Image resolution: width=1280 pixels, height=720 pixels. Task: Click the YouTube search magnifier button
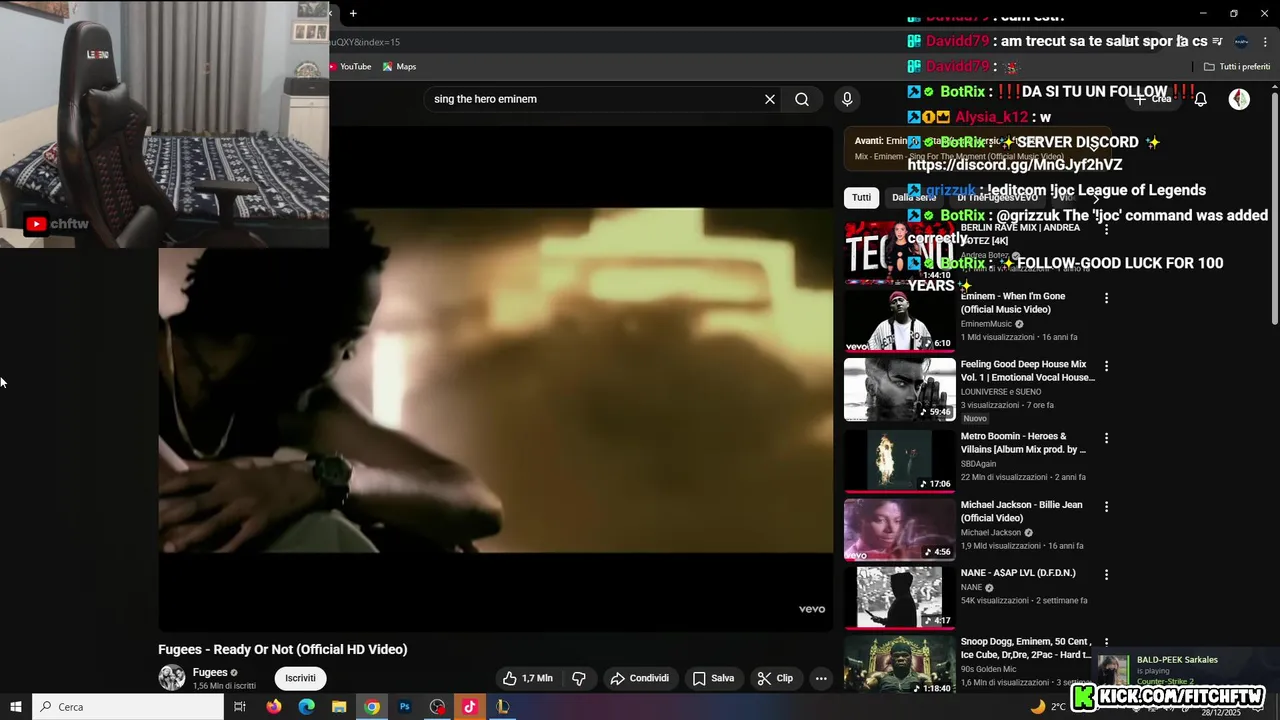coord(802,99)
